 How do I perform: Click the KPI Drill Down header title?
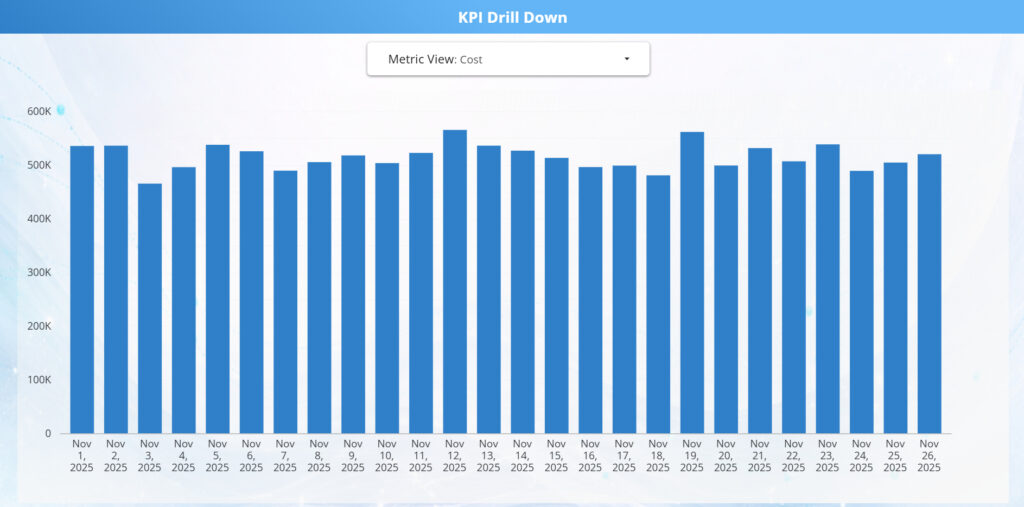512,17
